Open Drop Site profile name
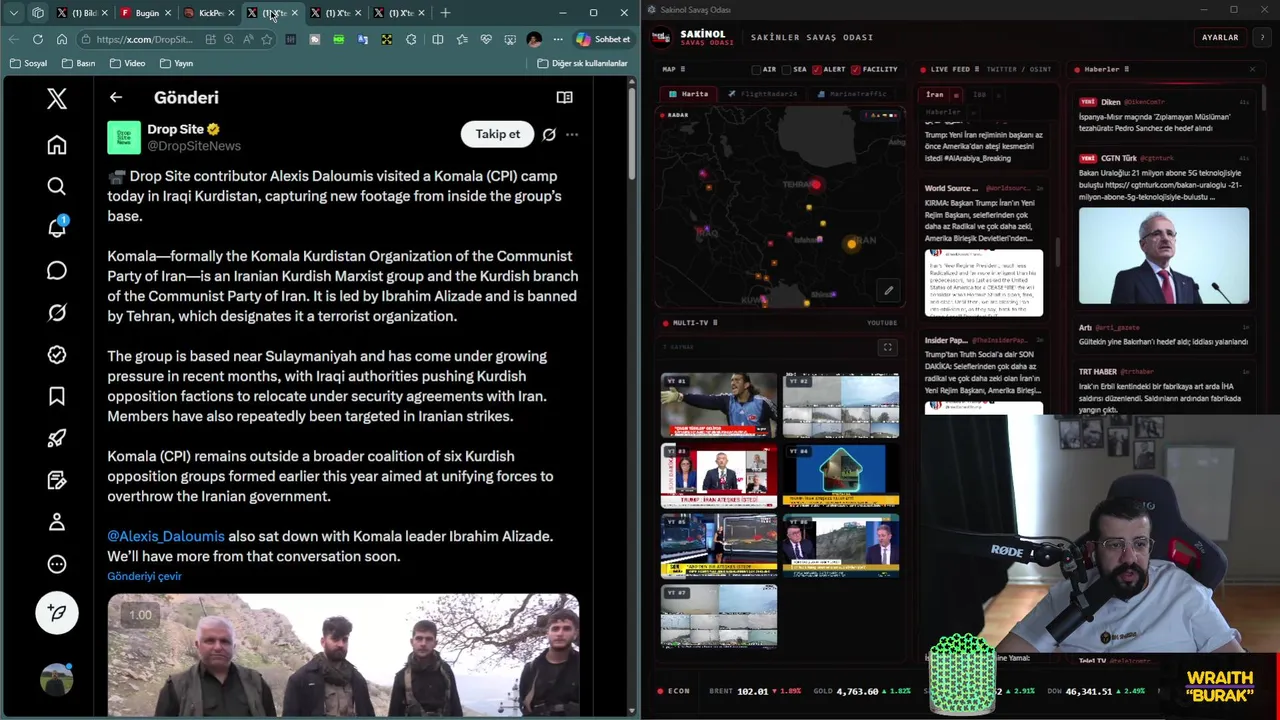The width and height of the screenshot is (1280, 720). pyautogui.click(x=176, y=129)
